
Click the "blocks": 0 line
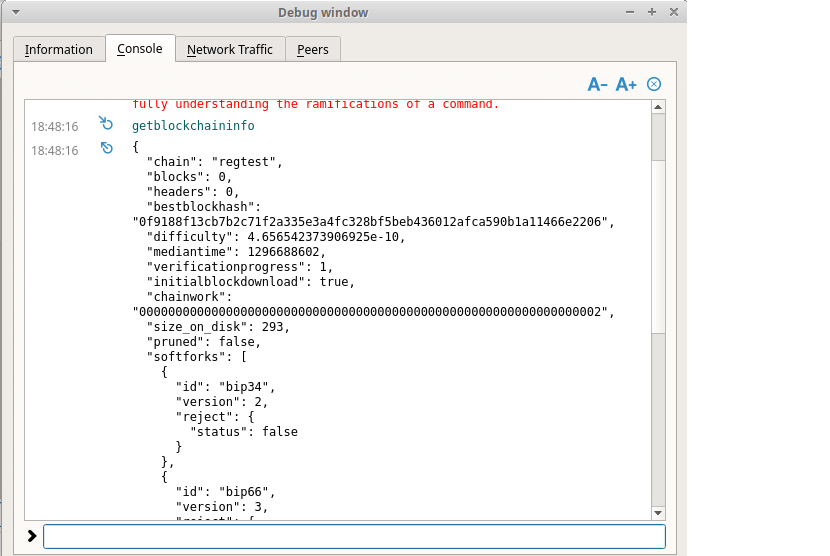190,176
